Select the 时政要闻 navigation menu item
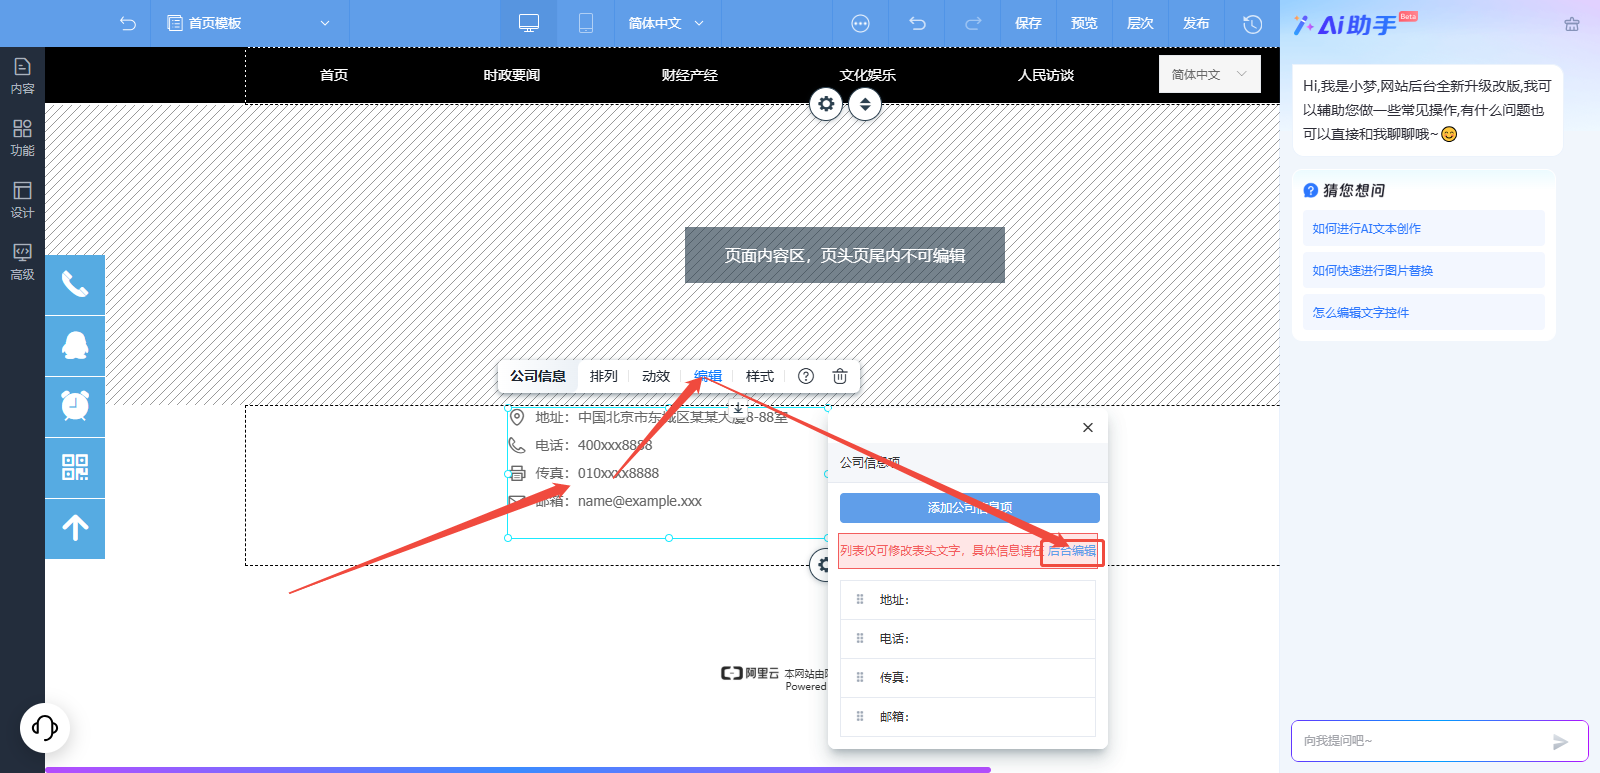 coord(512,75)
